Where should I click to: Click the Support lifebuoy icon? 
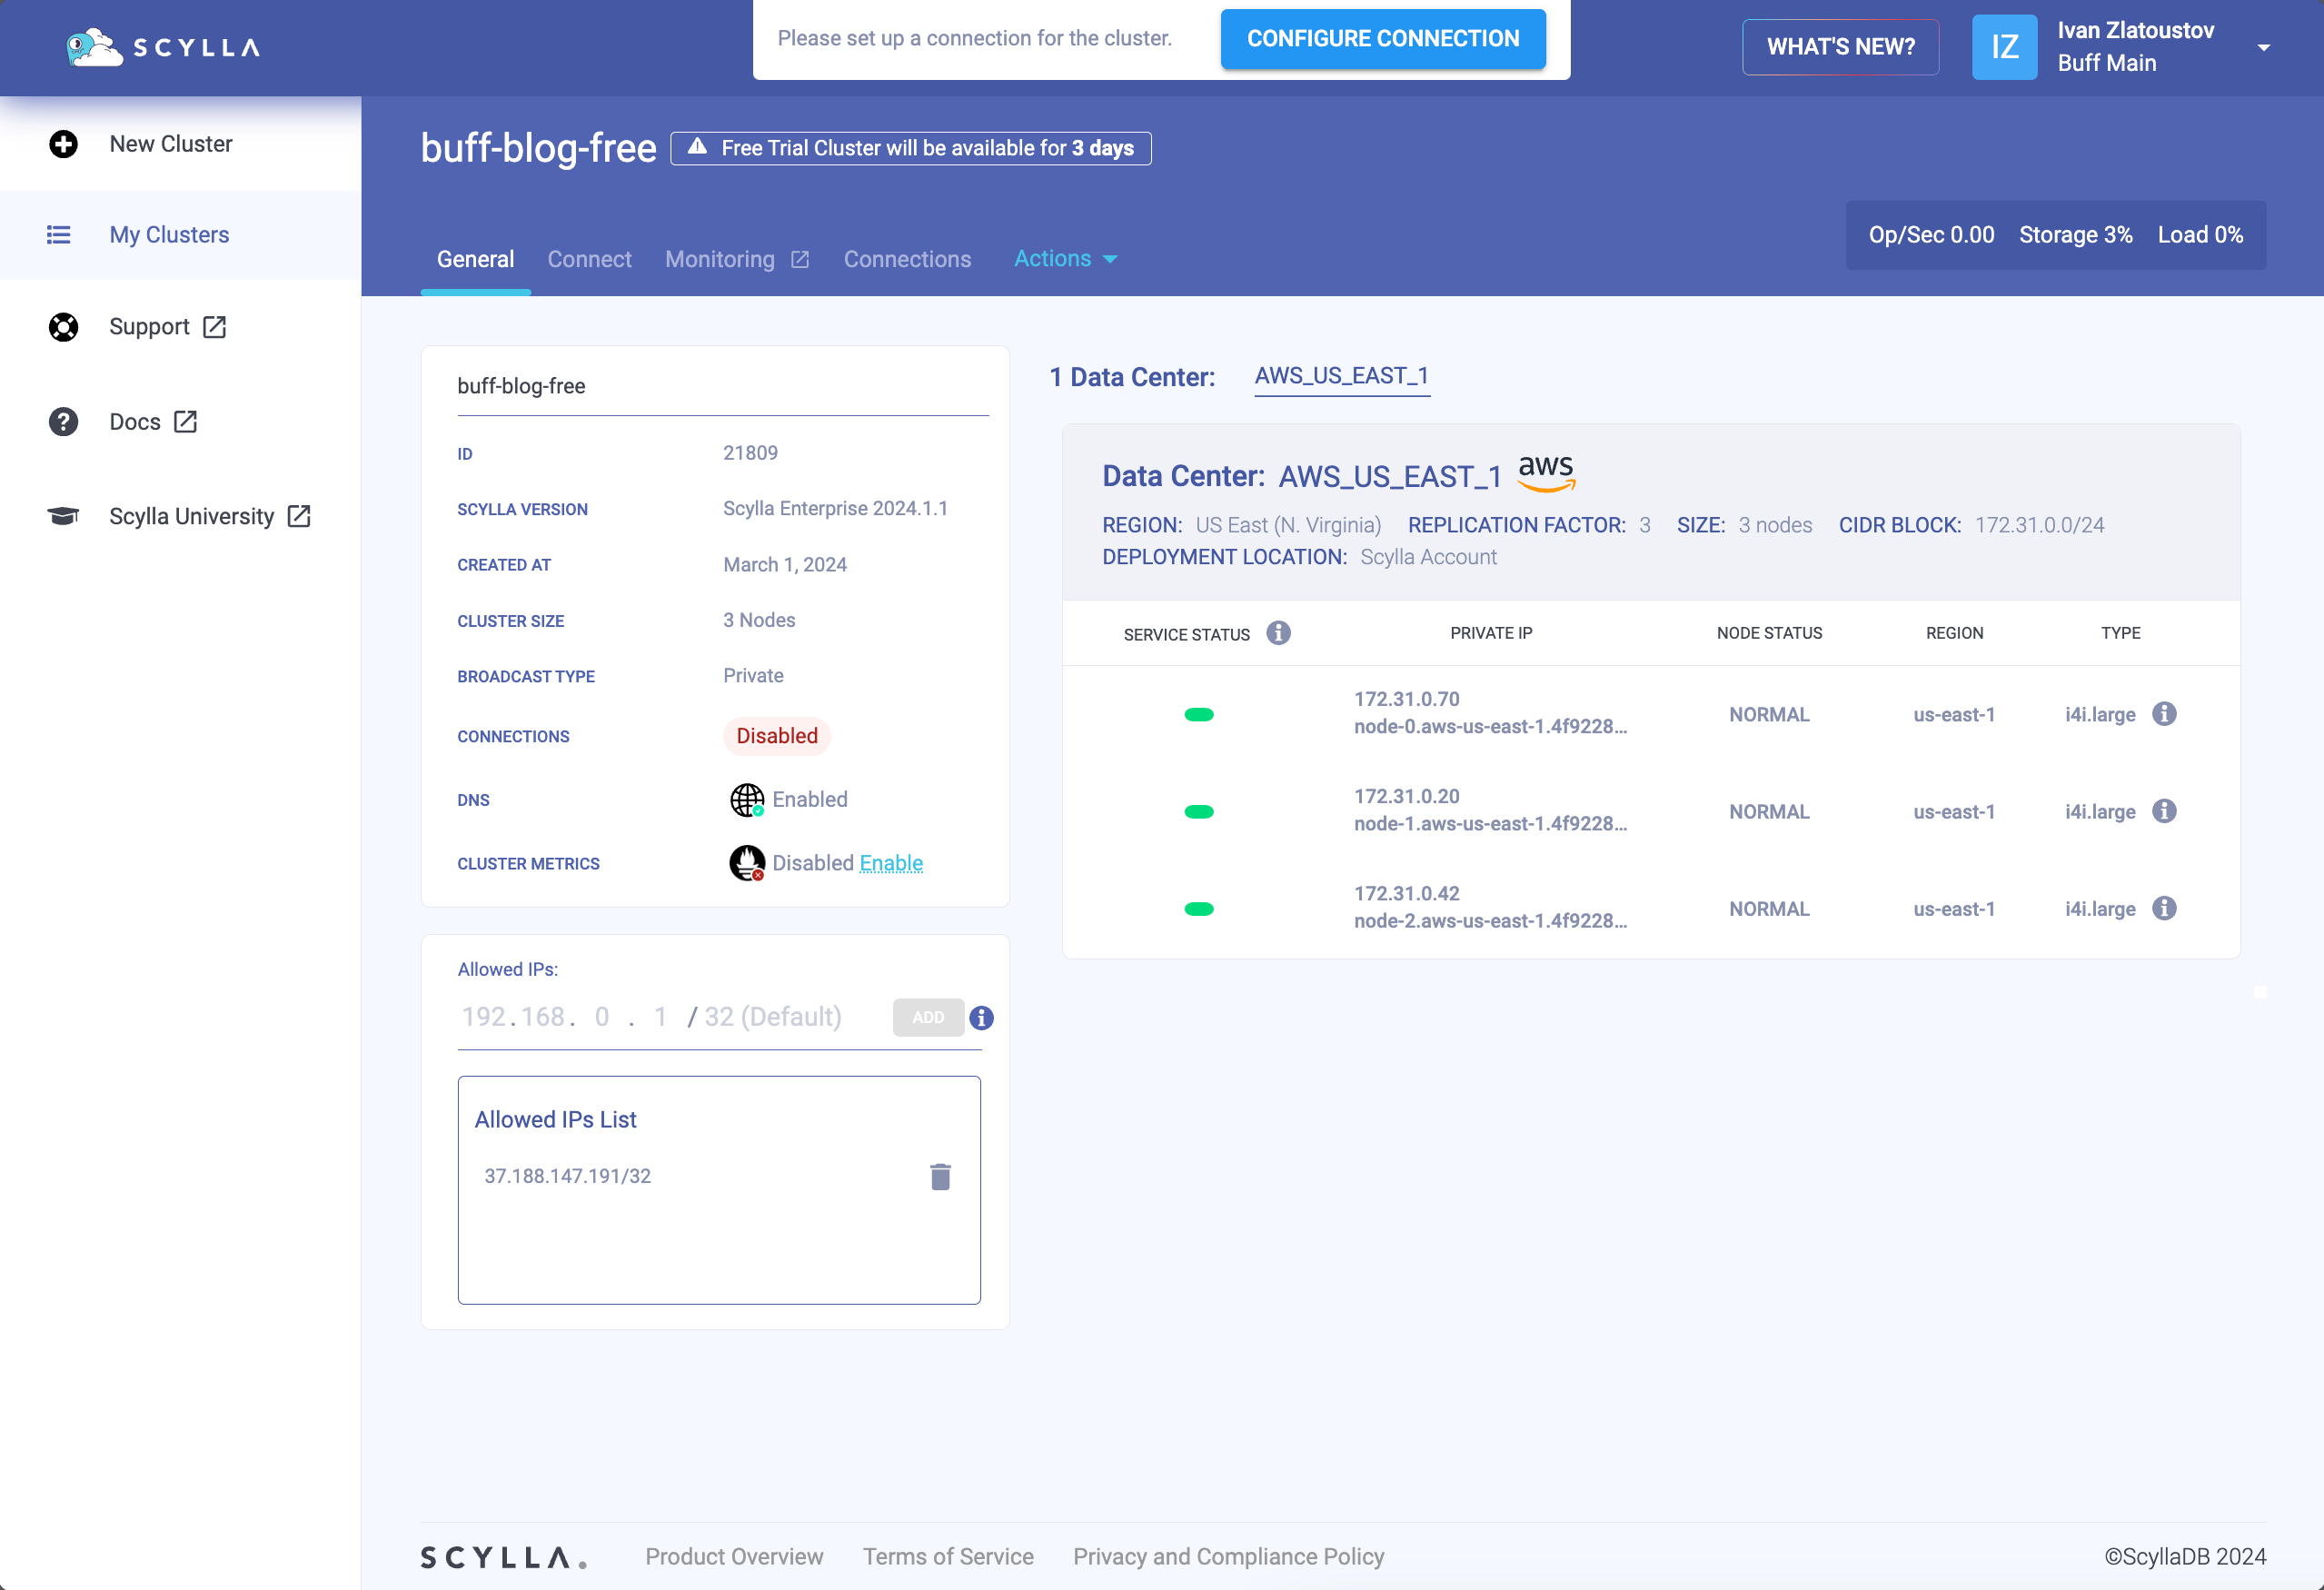[63, 327]
